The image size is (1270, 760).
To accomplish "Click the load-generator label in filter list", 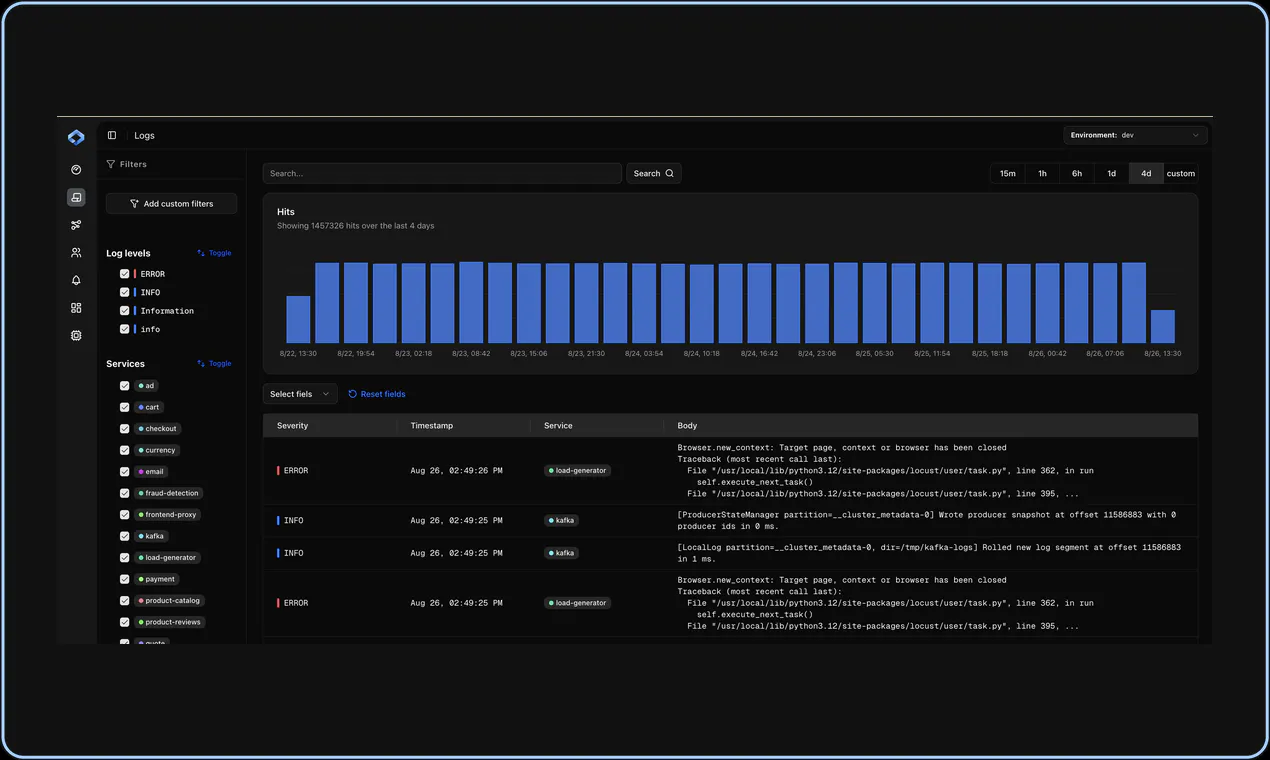I will coord(167,558).
